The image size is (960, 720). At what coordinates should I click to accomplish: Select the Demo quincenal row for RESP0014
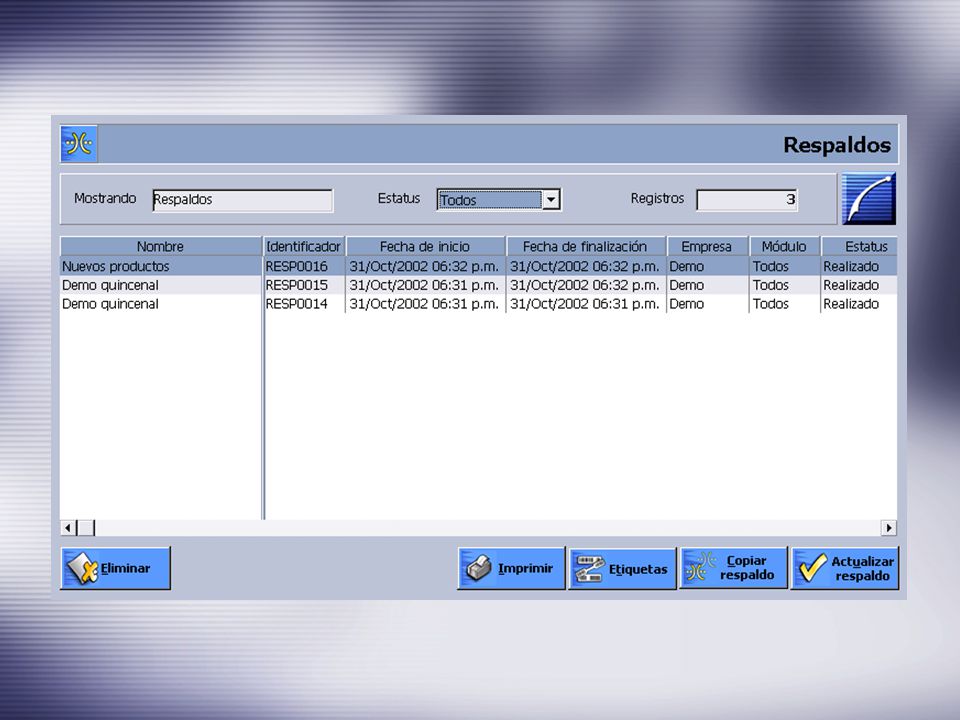click(478, 304)
